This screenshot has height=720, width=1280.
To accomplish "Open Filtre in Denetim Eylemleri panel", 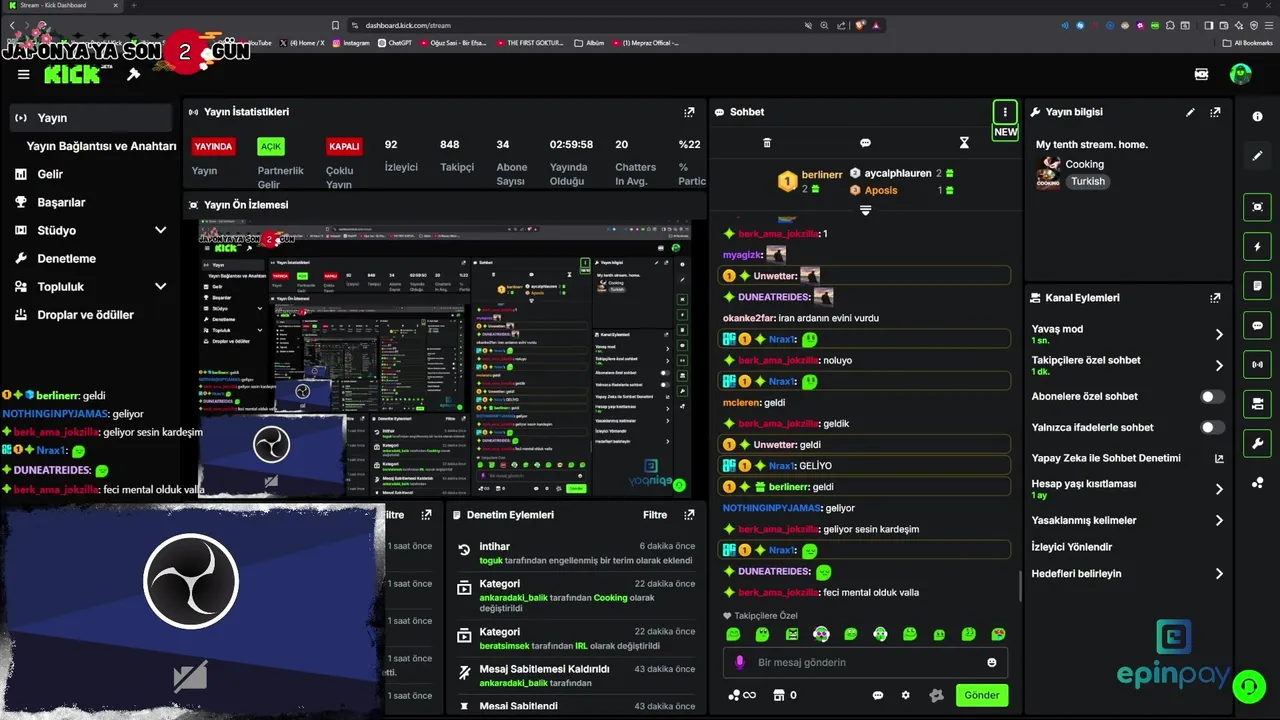I will pos(655,515).
